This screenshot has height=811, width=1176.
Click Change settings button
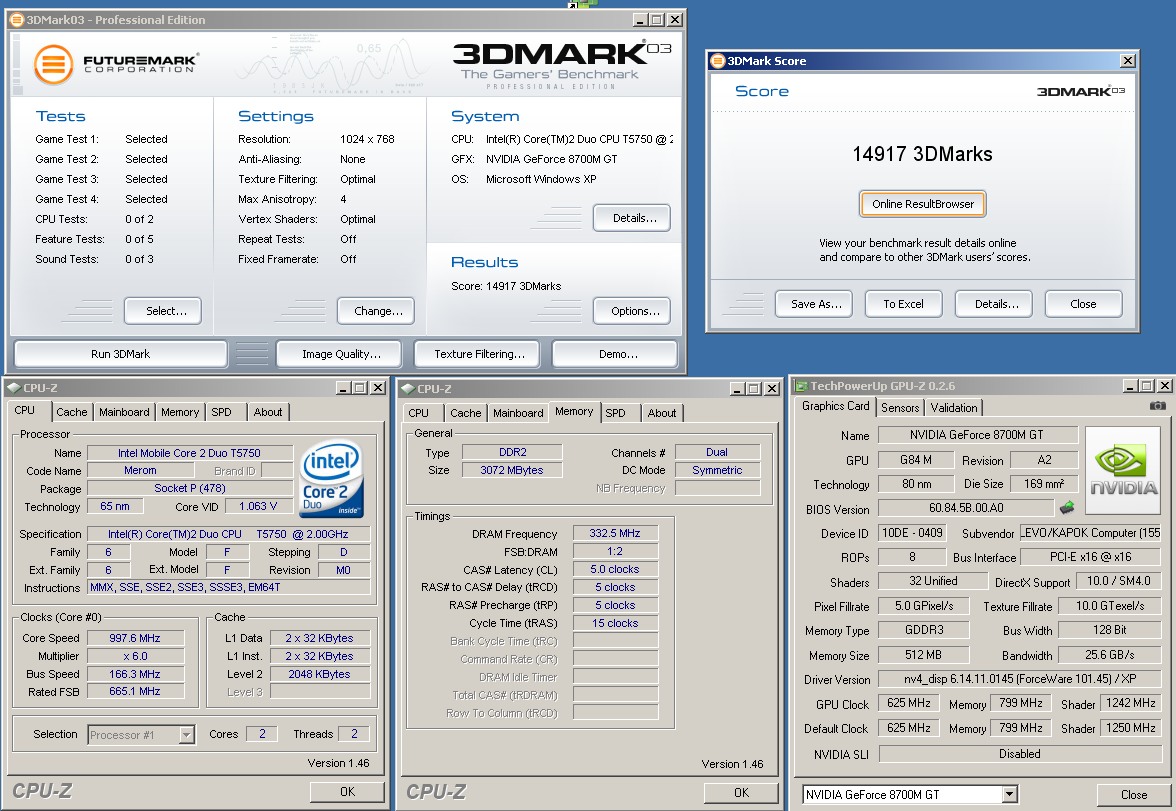pyautogui.click(x=378, y=311)
